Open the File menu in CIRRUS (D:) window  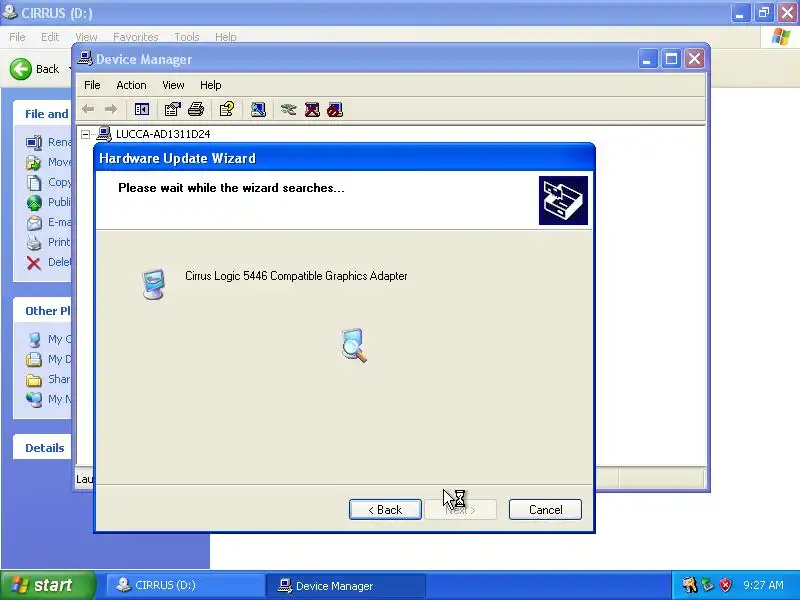point(17,37)
